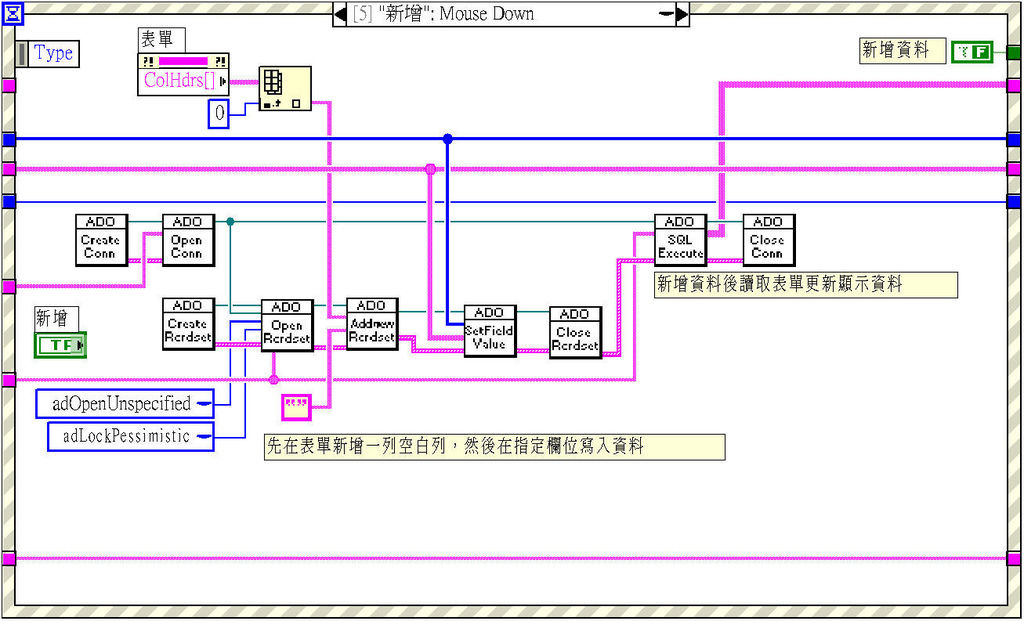Select the ADO Close Conn node
Screen dimensions: 1024x621
(769, 240)
